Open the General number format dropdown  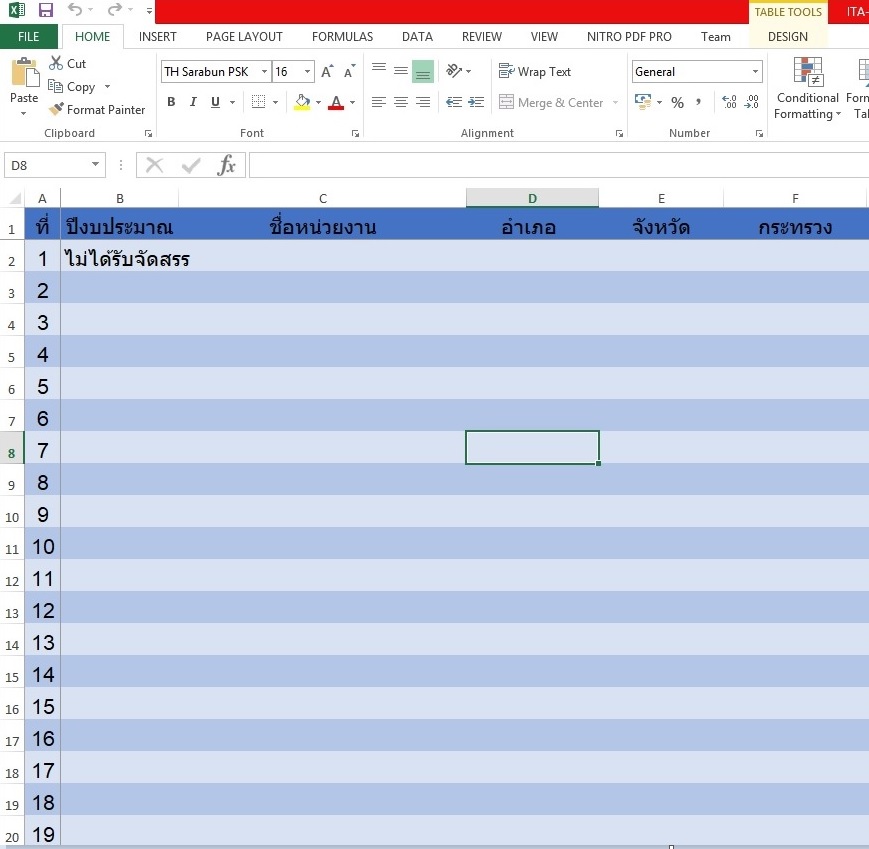point(755,72)
